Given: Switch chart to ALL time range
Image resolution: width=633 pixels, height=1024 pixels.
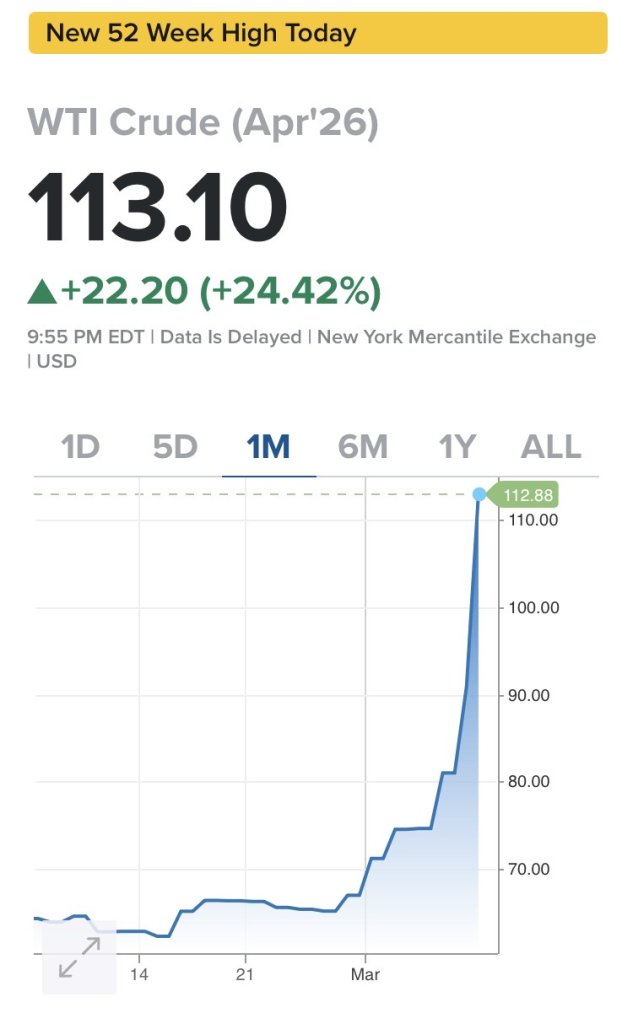Looking at the screenshot, I should (550, 446).
